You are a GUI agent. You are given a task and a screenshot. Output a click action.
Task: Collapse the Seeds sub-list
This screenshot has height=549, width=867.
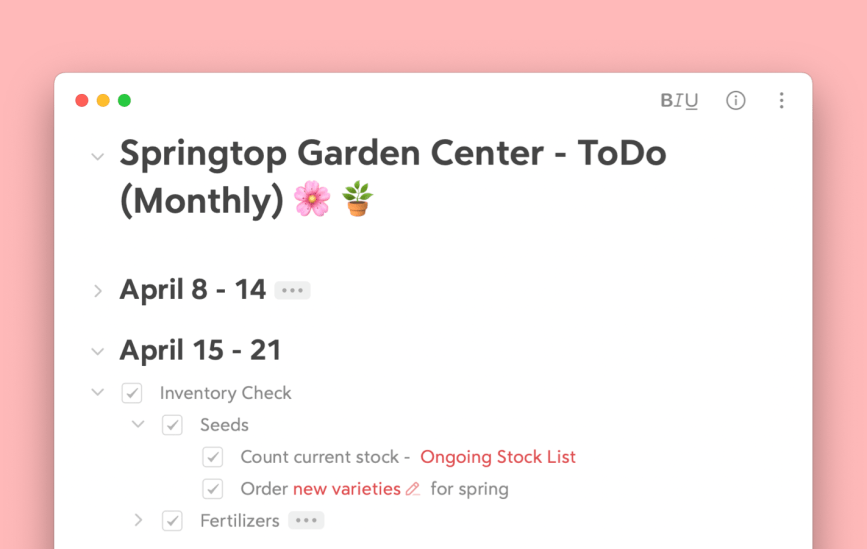coord(138,425)
